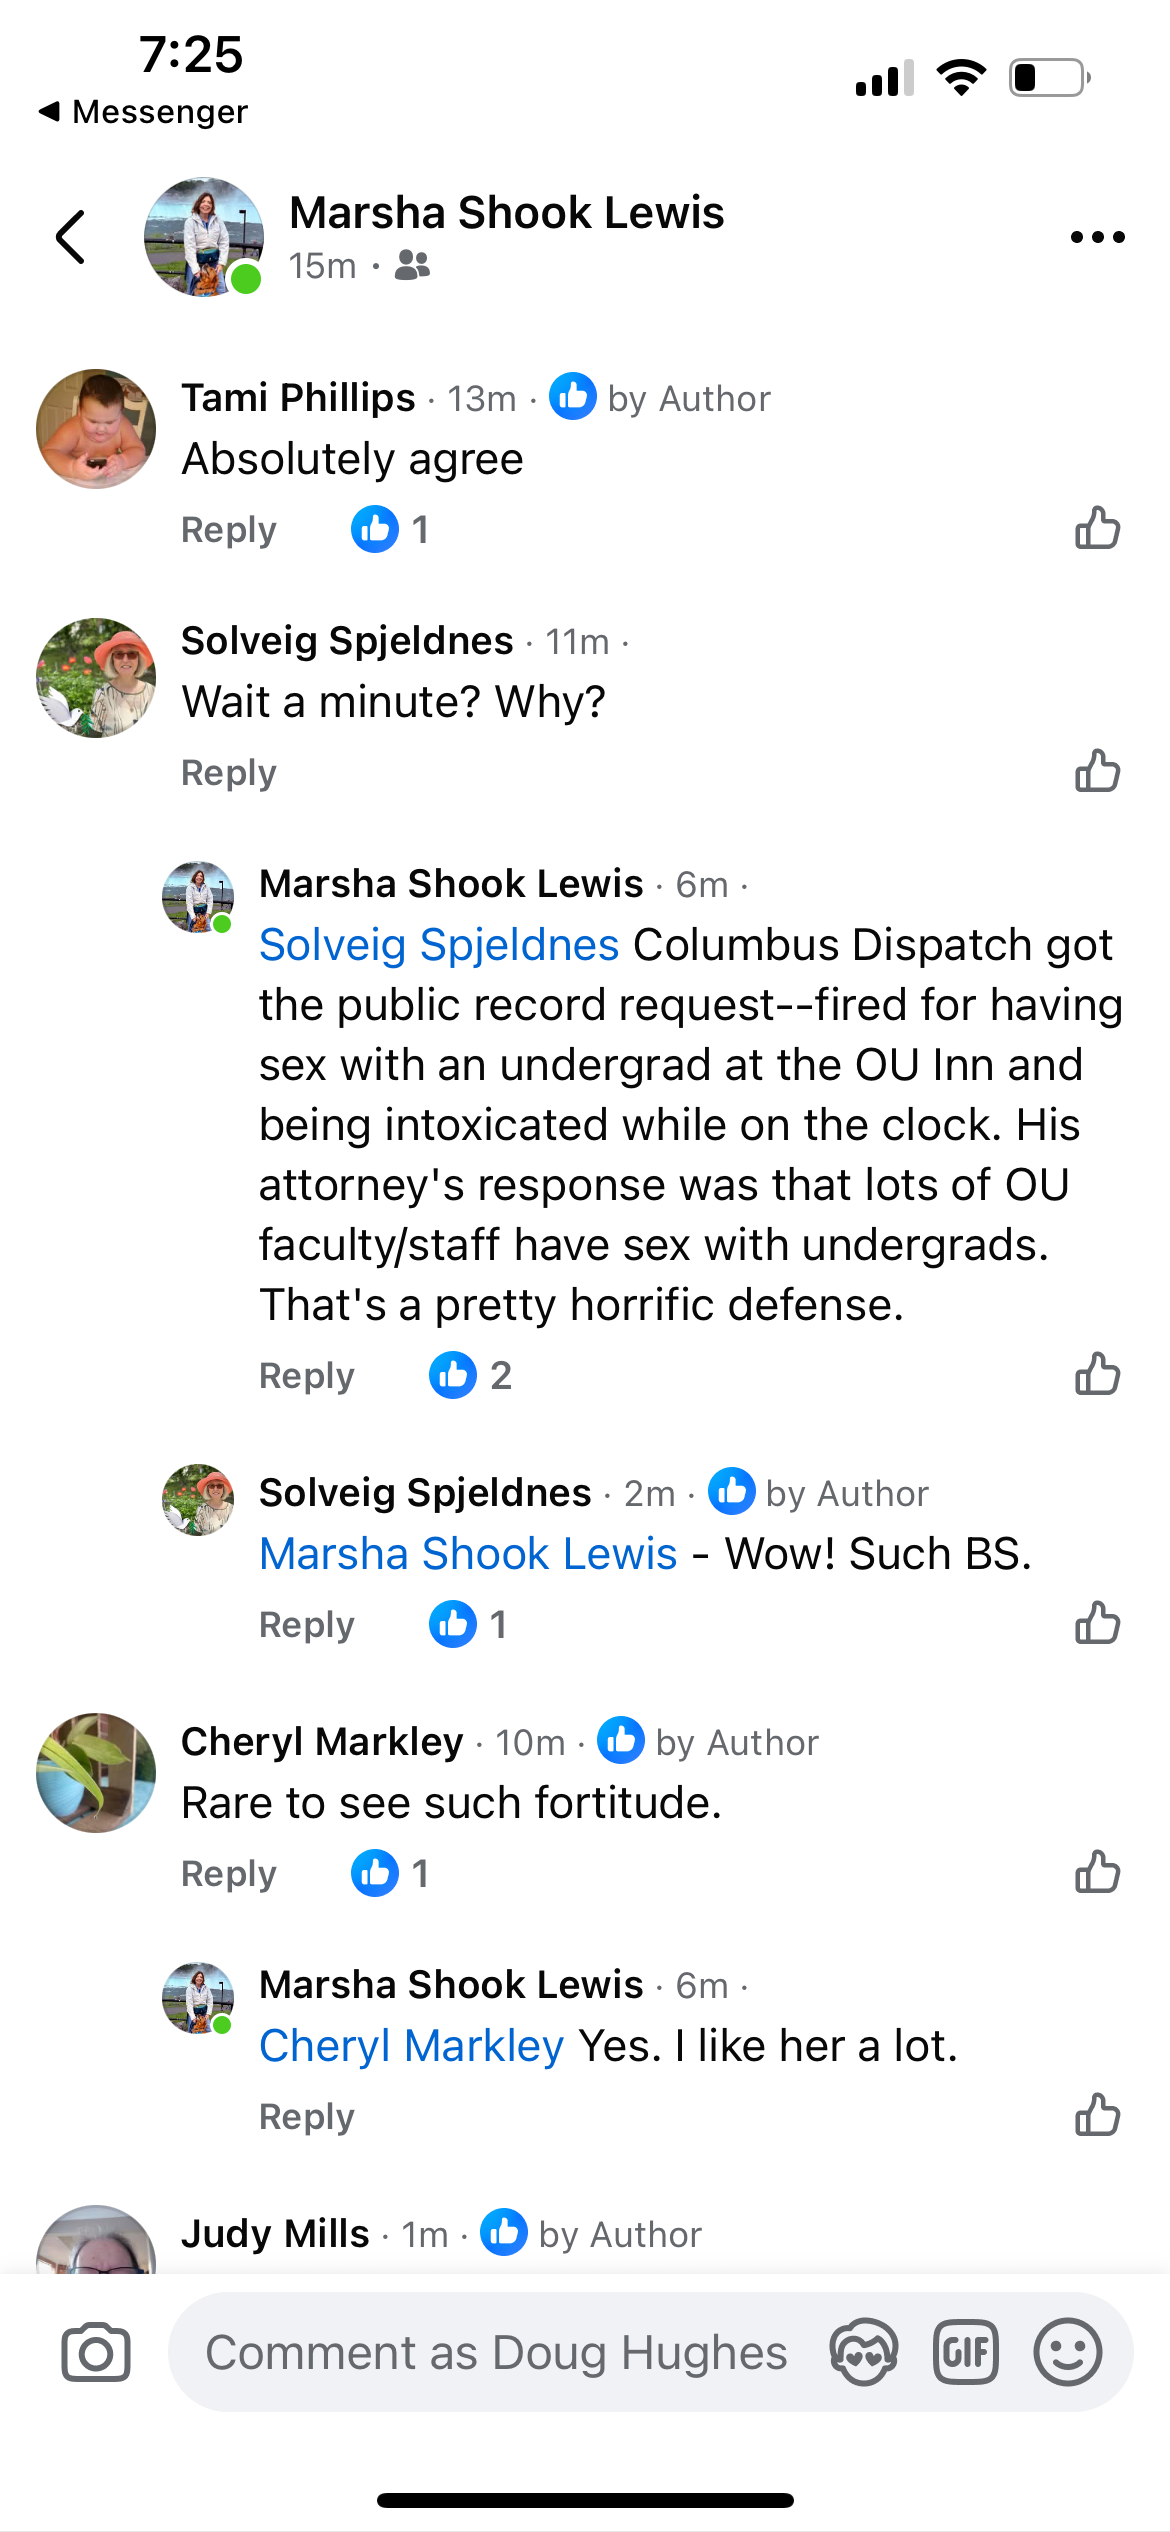Open the emoji smiley picker

pyautogui.click(x=1067, y=2352)
